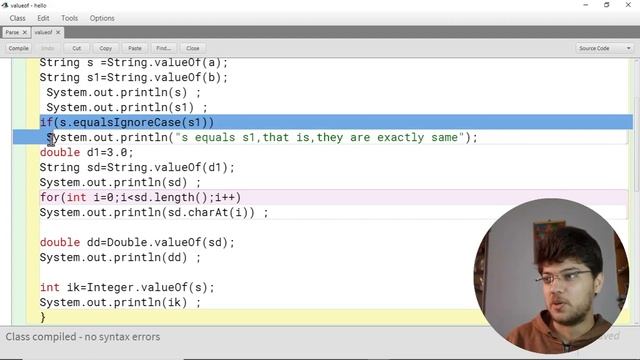Image resolution: width=640 pixels, height=360 pixels.
Task: Click the line 'double dd=Double.valueOf(sd);'
Action: [x=137, y=242]
